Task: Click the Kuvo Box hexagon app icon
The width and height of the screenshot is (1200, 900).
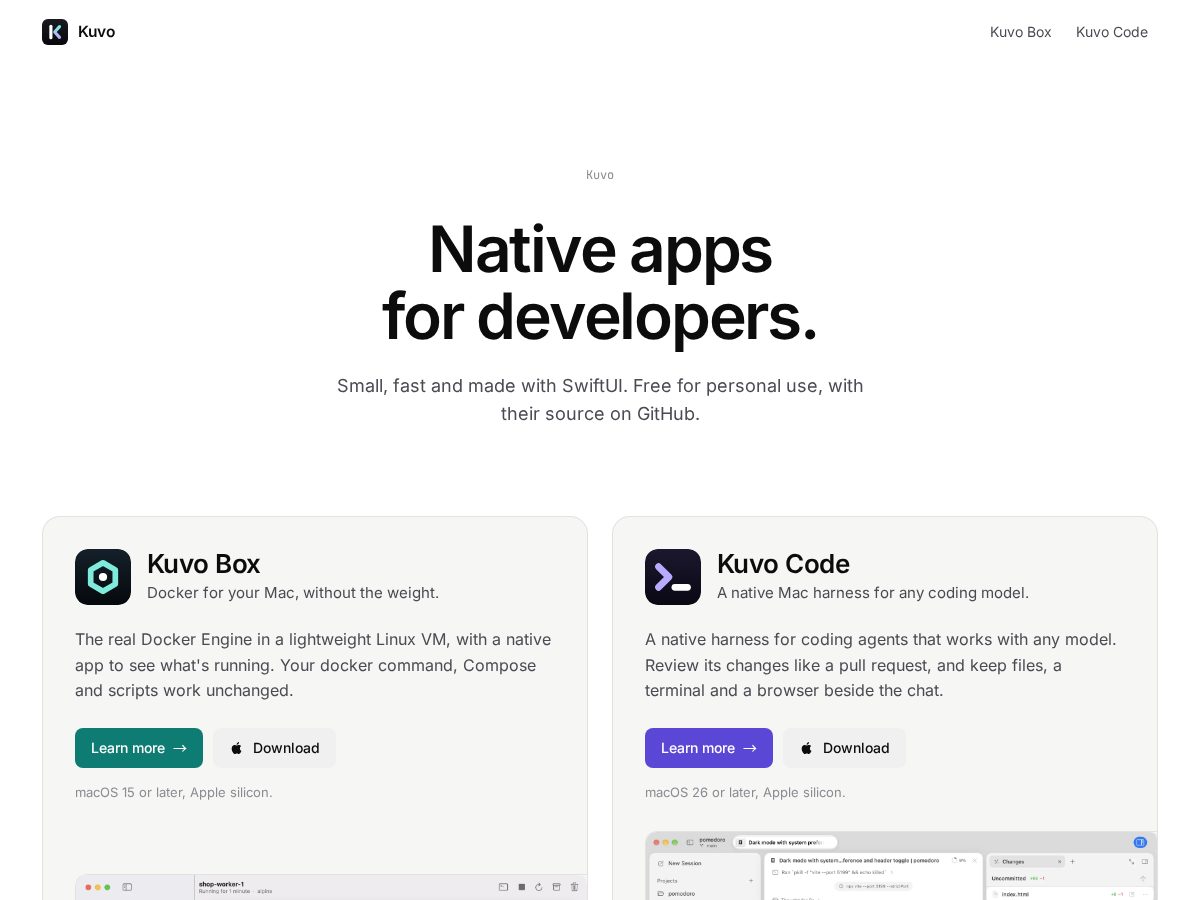Action: pos(103,577)
